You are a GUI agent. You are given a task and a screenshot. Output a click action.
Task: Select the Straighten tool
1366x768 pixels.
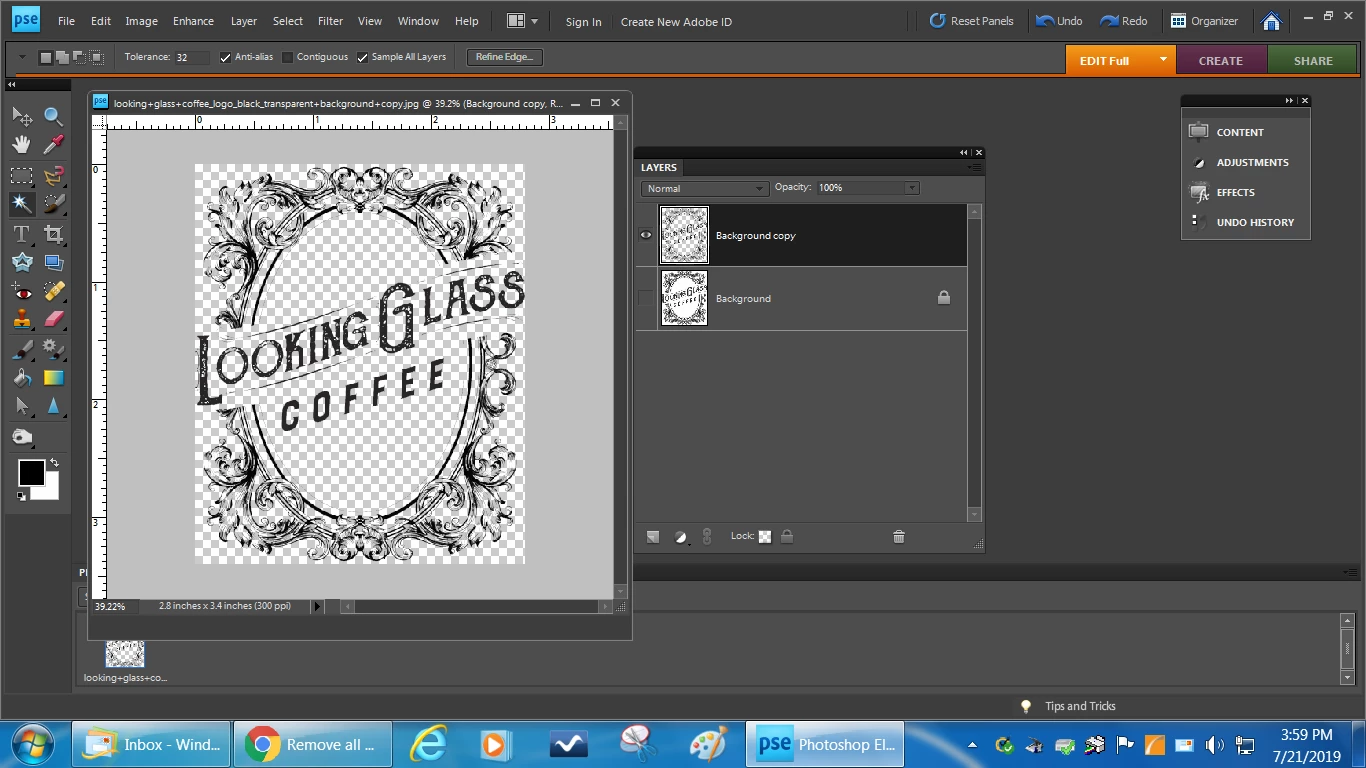point(53,263)
